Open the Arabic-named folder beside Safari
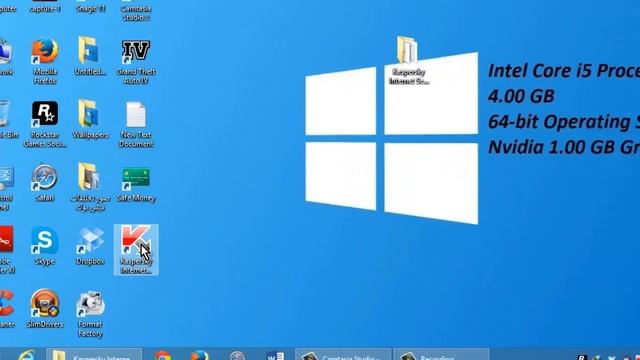 (90, 187)
